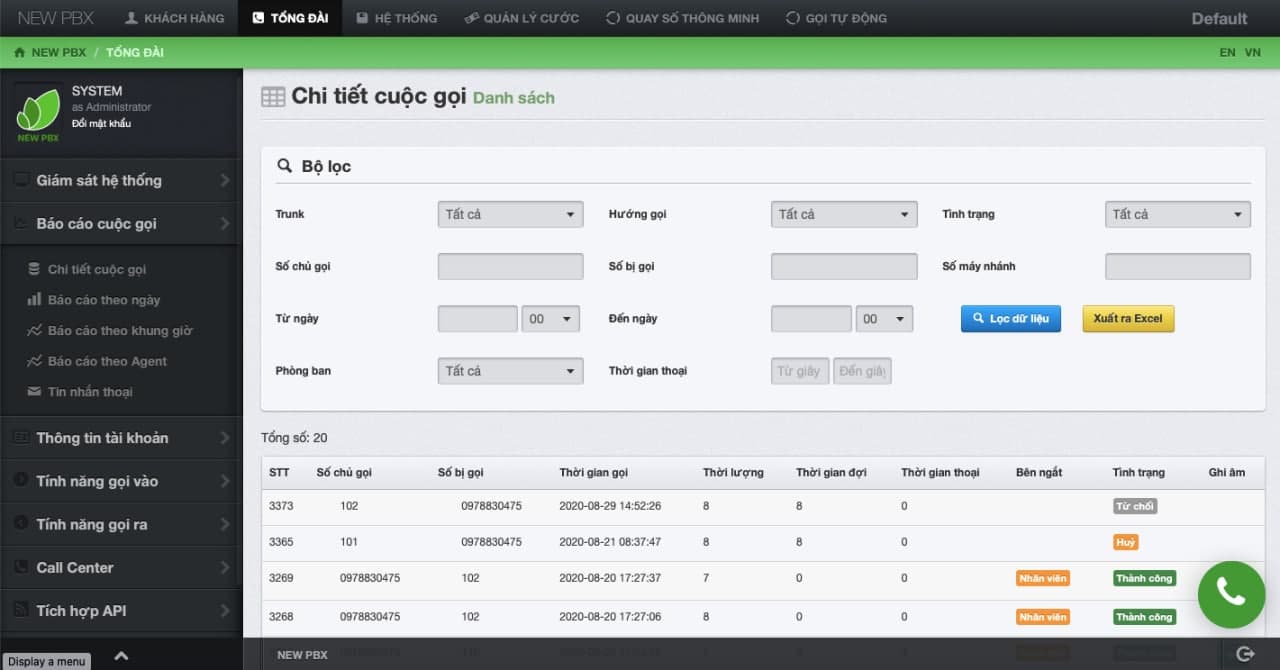Click the Call Center sidebar icon
Viewport: 1280px width, 670px height.
(20, 567)
